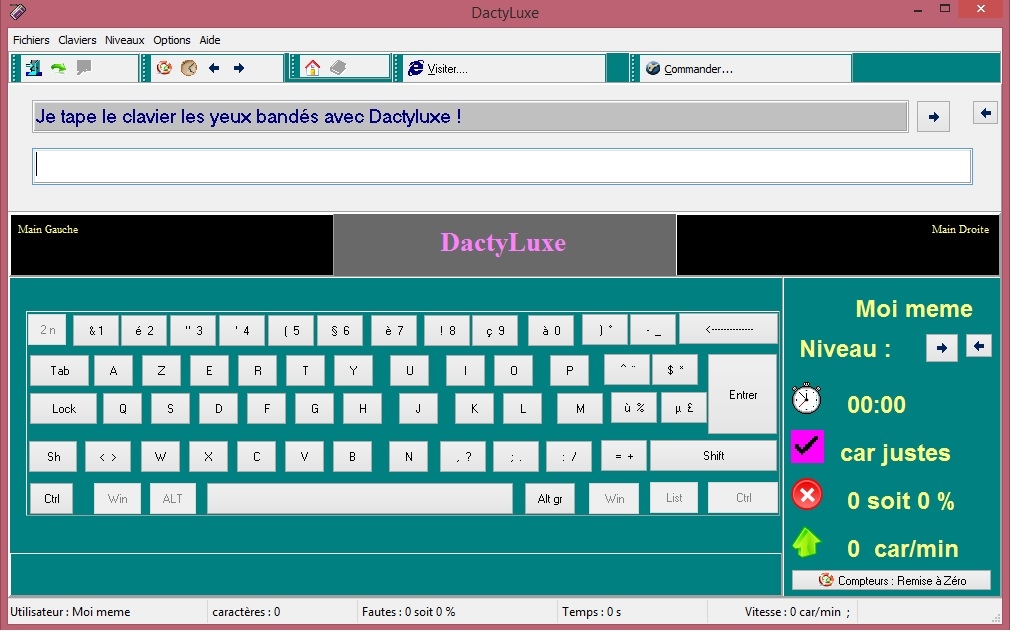This screenshot has height=632, width=1010.
Task: Click the 'Main Droite' label
Action: coord(960,229)
